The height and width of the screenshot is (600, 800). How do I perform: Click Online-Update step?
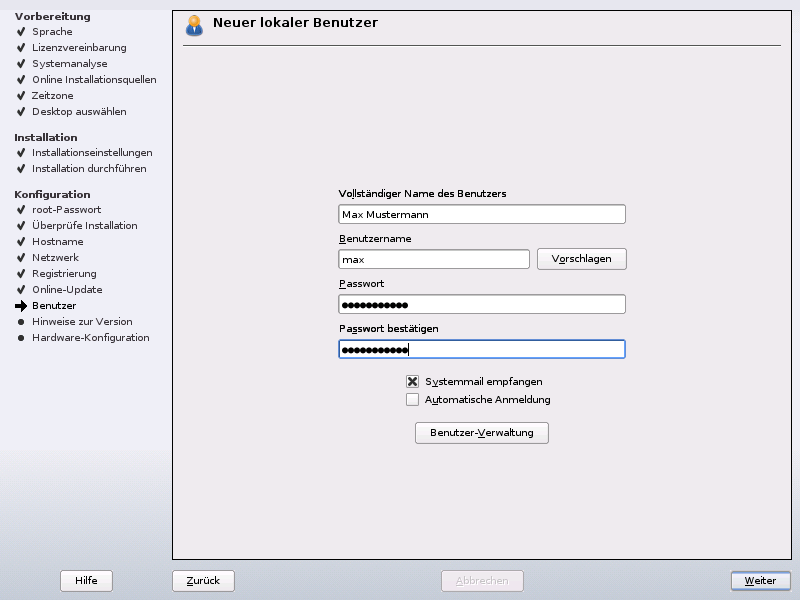pyautogui.click(x=67, y=289)
